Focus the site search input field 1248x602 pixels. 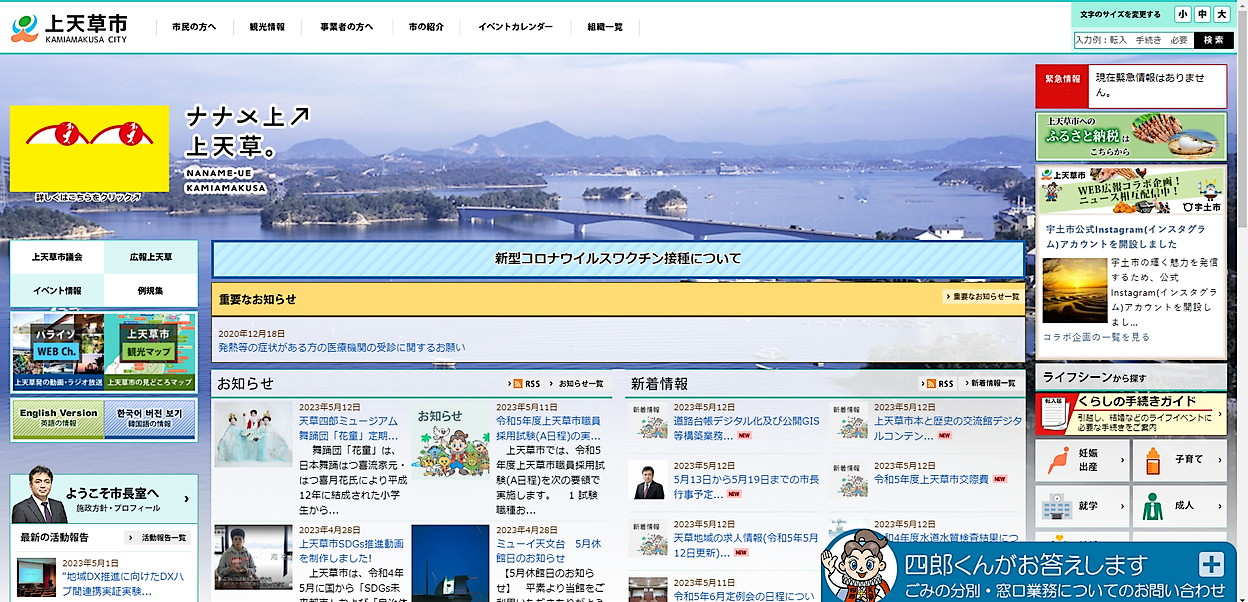click(1132, 40)
